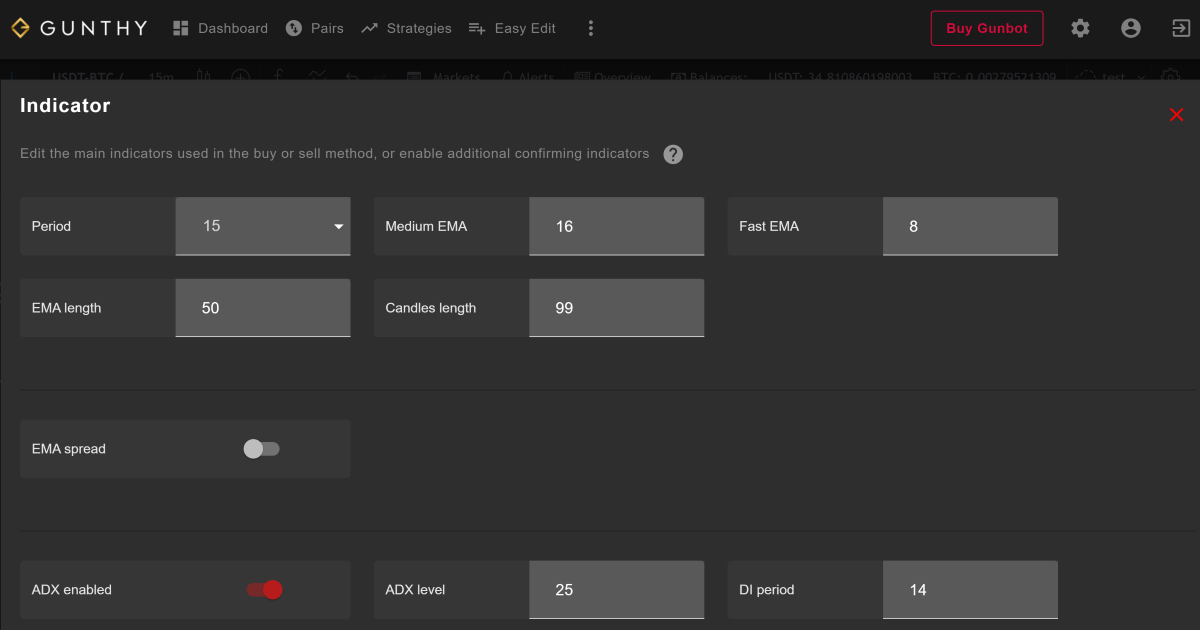Click the Medium EMA field showing 16

(617, 226)
